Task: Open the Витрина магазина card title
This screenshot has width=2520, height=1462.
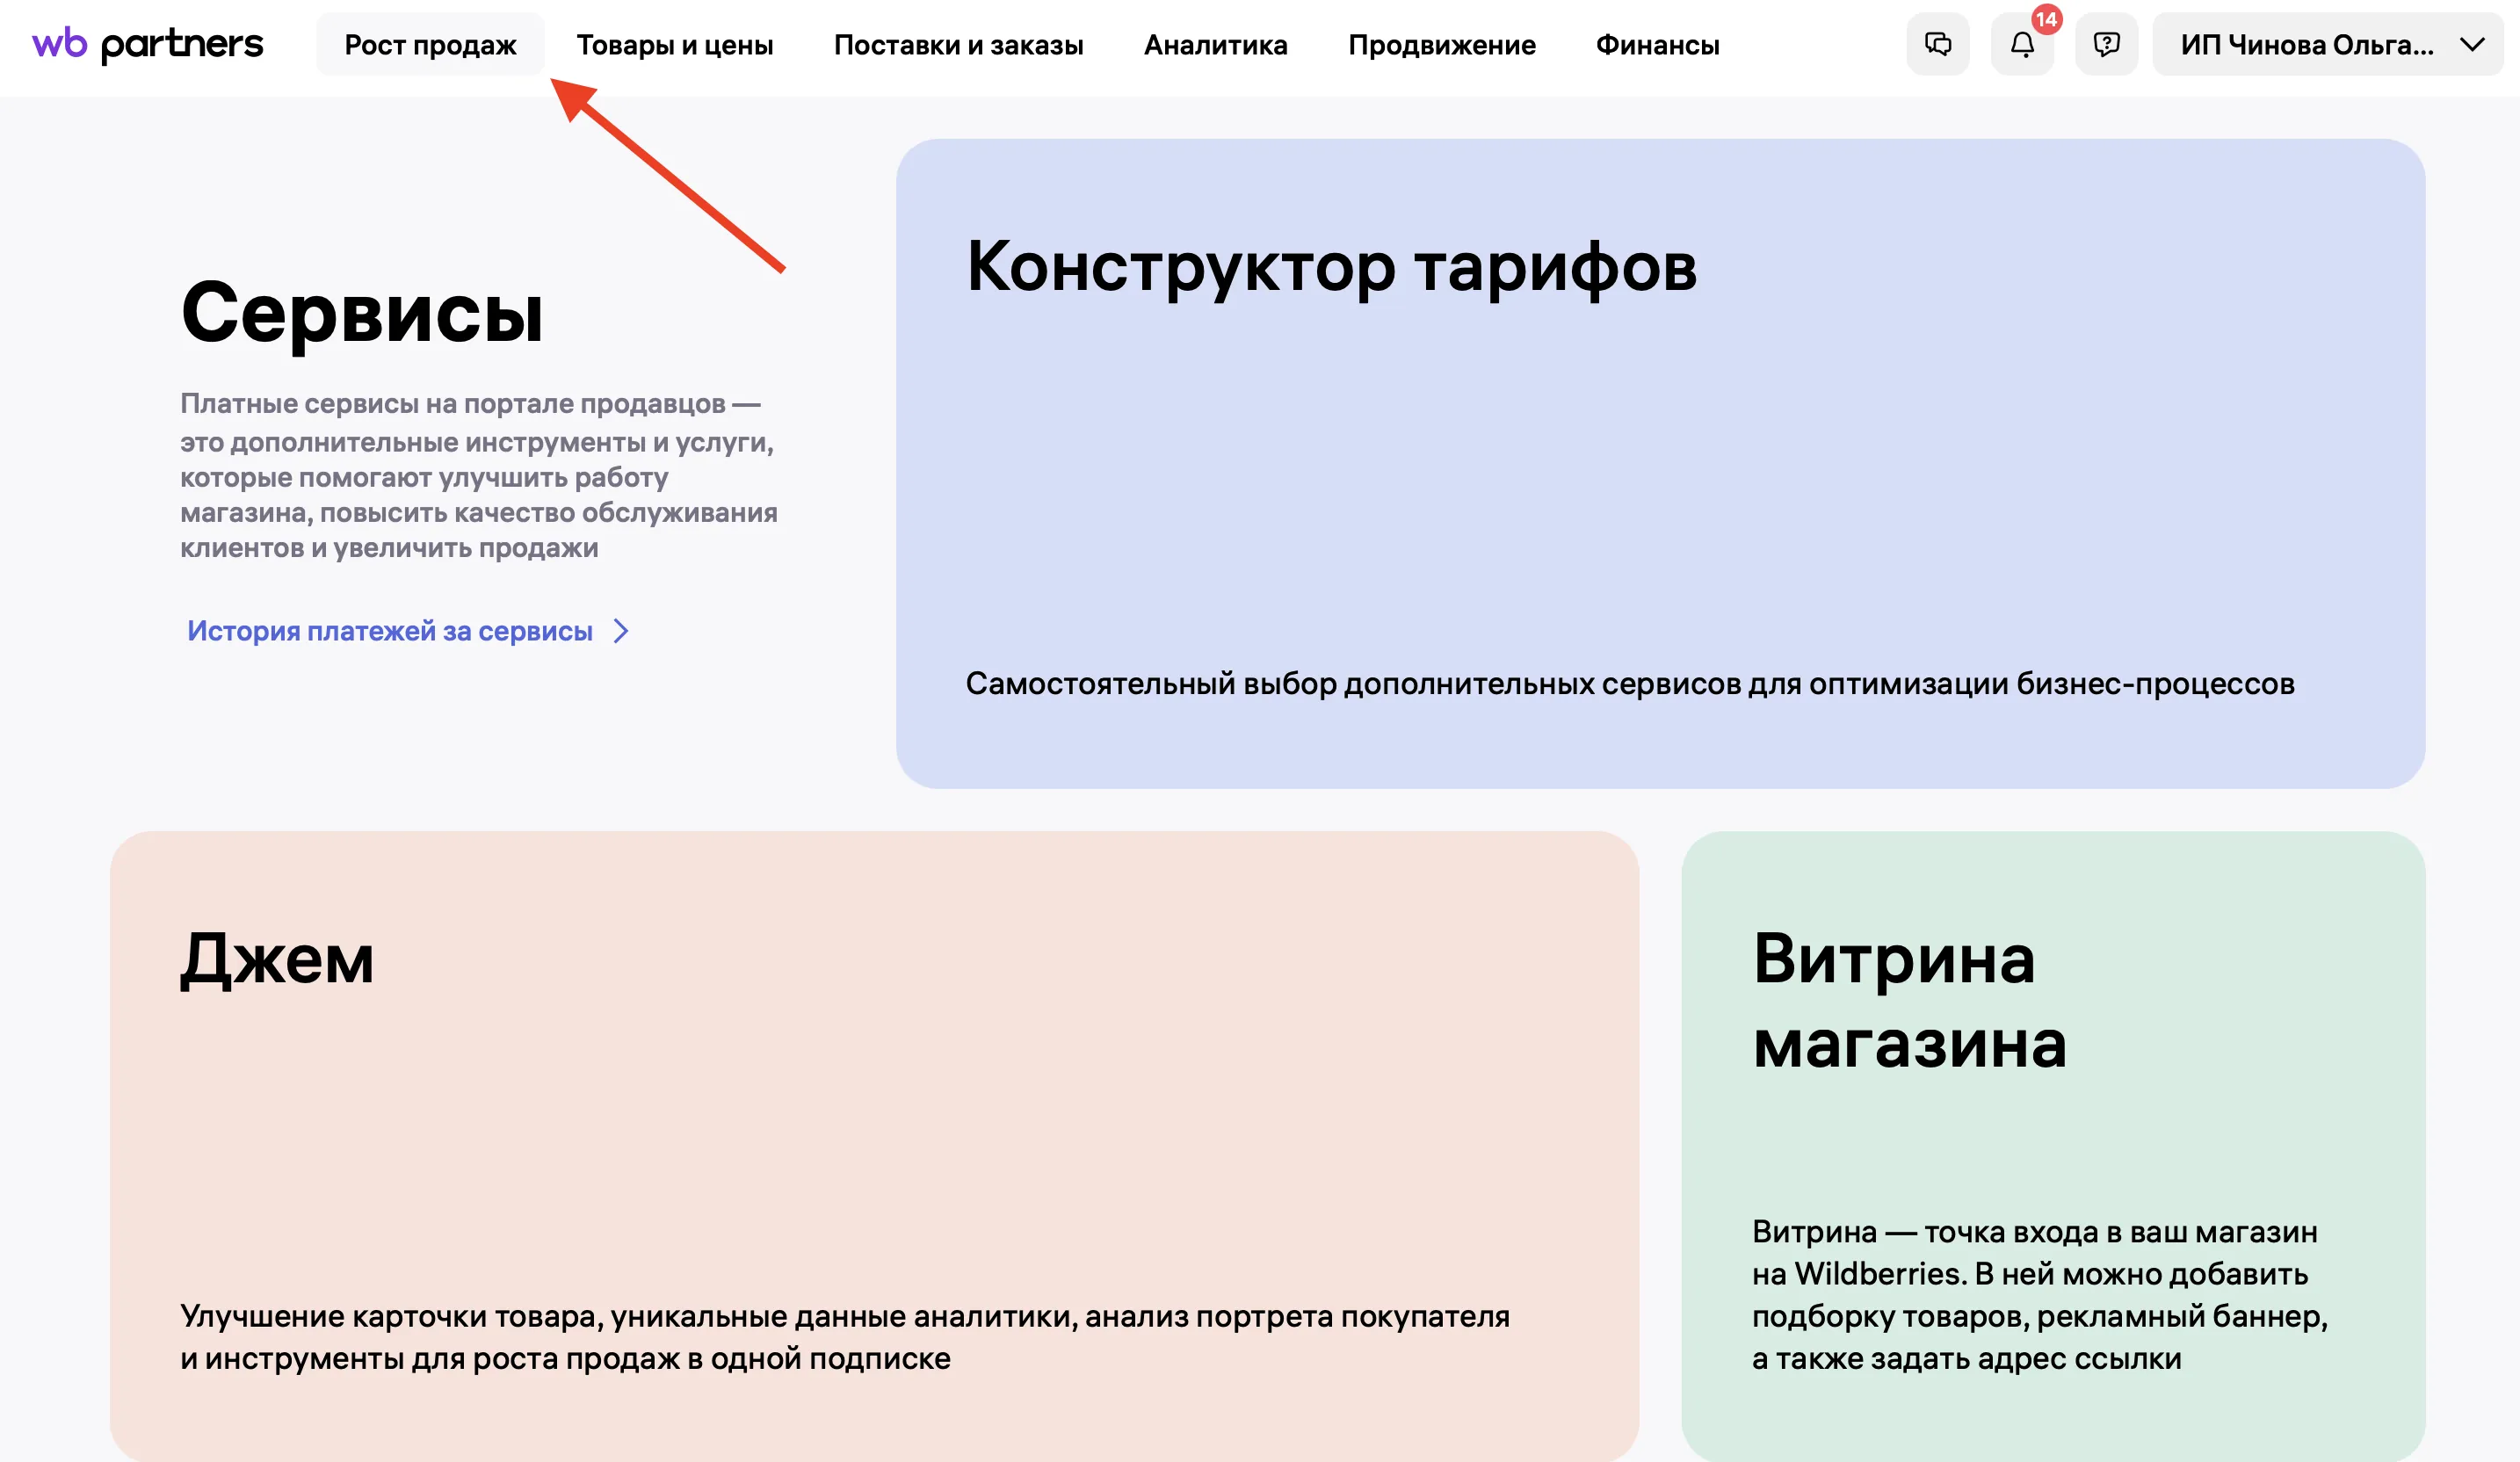Action: coord(1908,1000)
